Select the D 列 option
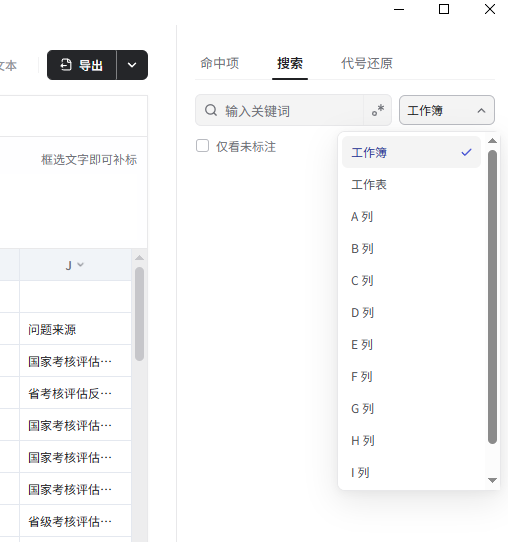This screenshot has width=508, height=542. 411,313
